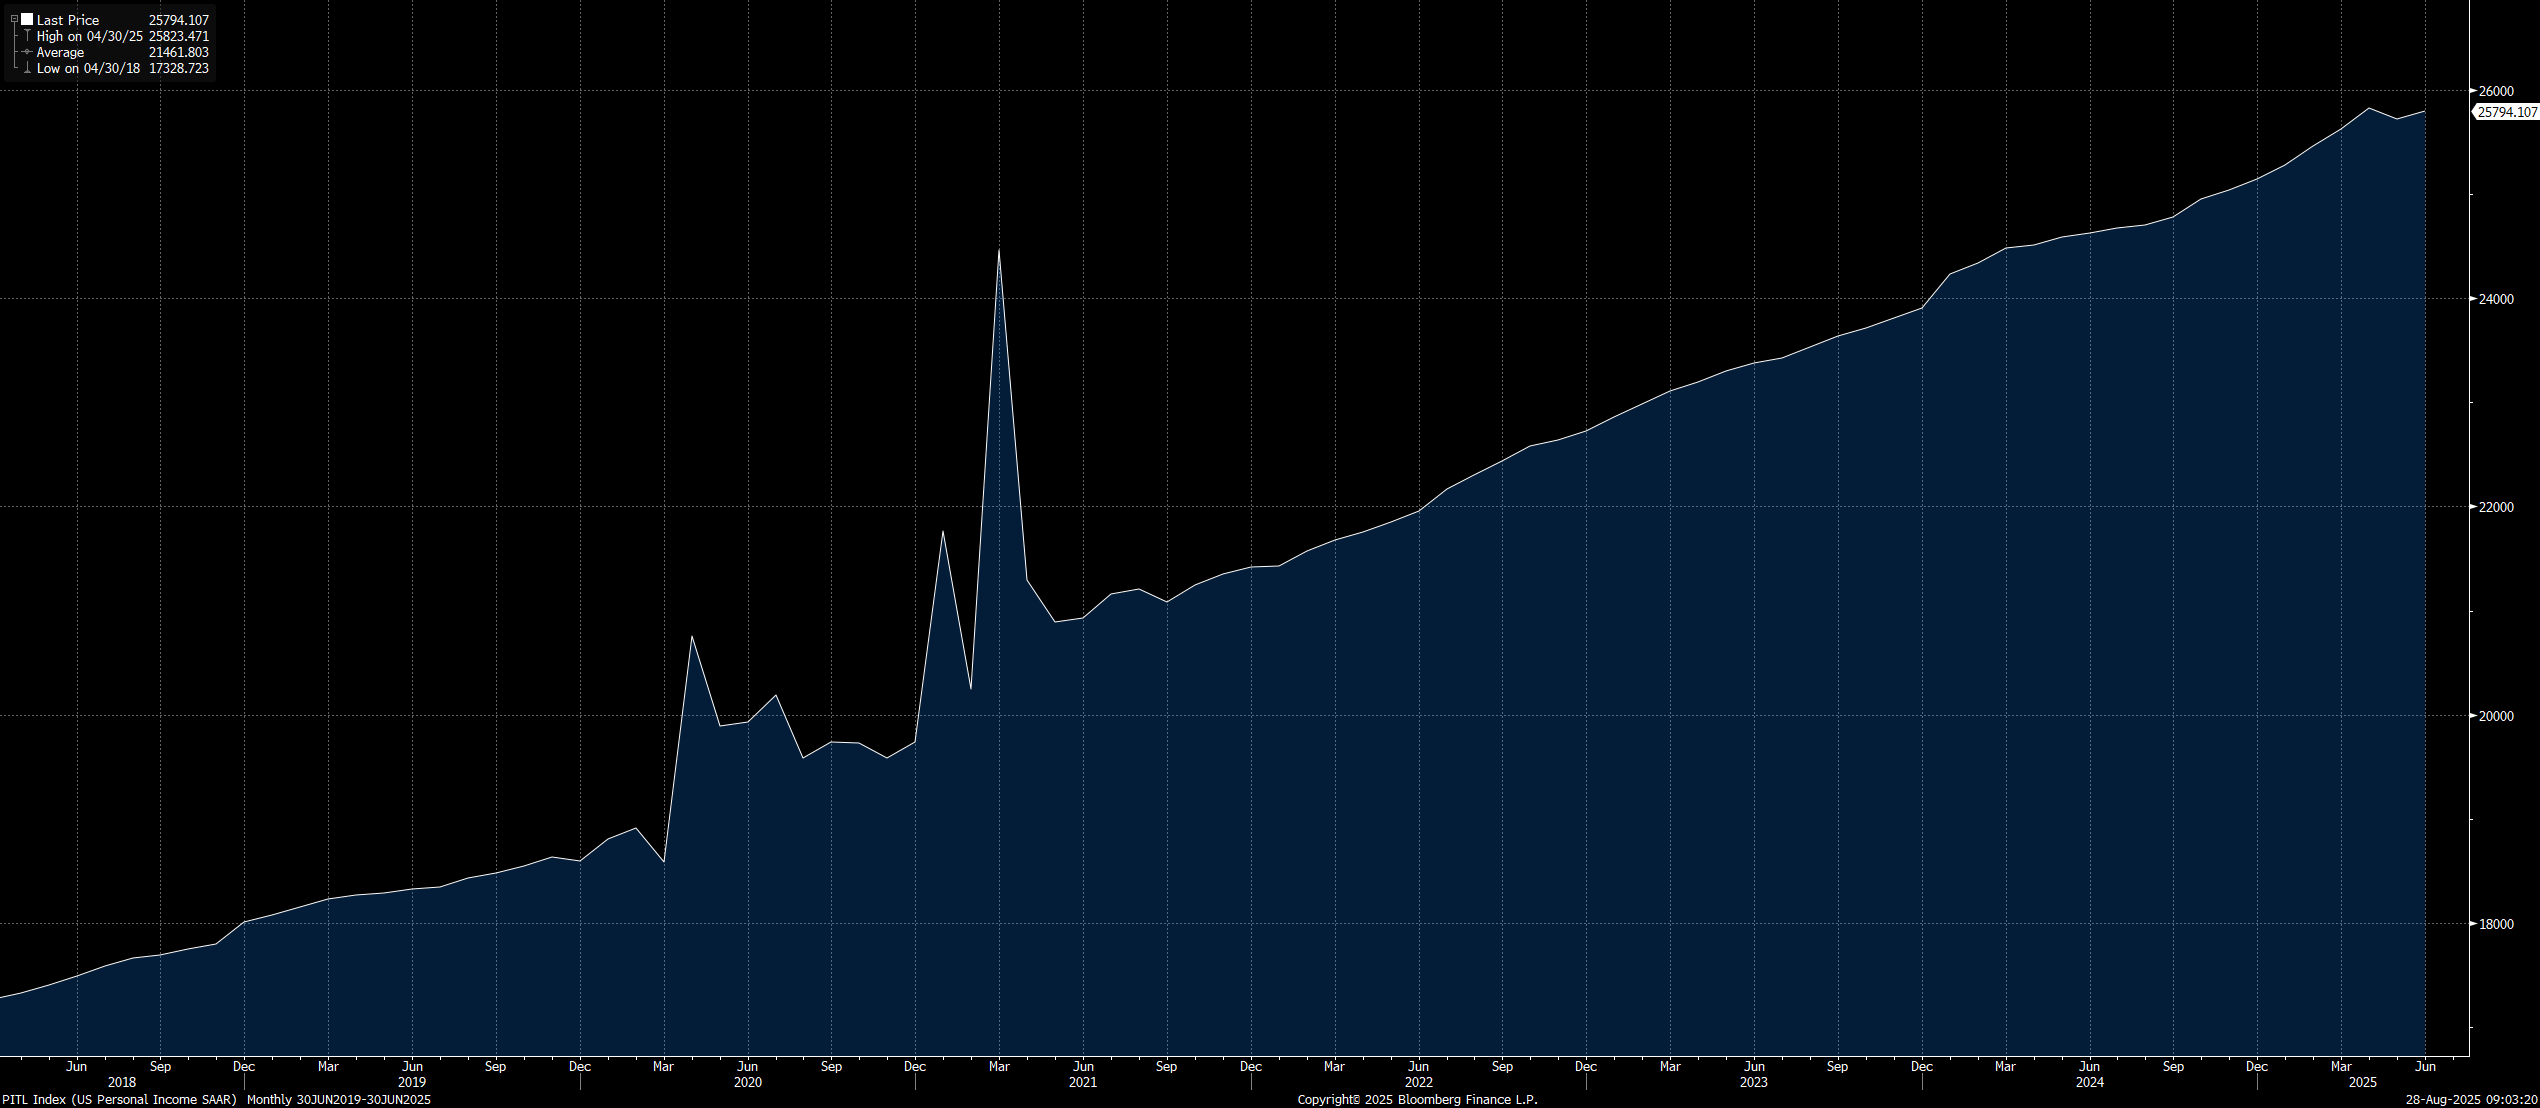2540x1108 pixels.
Task: Click the Low marker icon in legend
Action: coord(28,68)
